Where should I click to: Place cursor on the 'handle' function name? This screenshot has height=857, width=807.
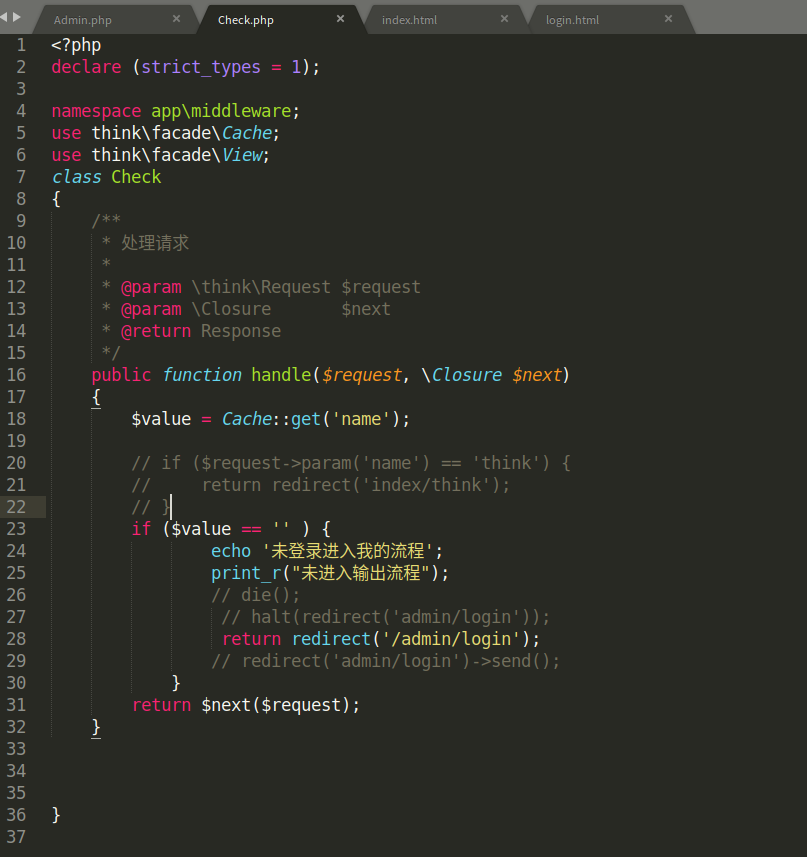tap(281, 375)
